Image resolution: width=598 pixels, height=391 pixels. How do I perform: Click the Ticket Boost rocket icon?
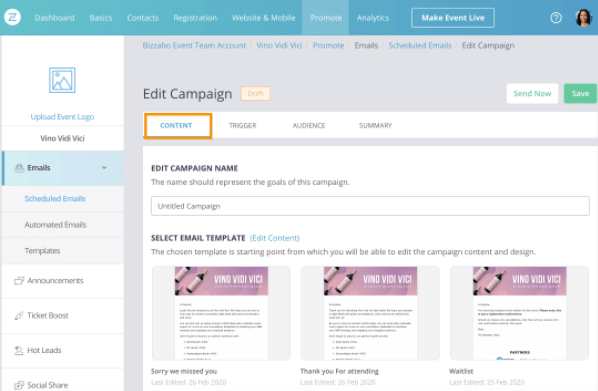pos(19,315)
